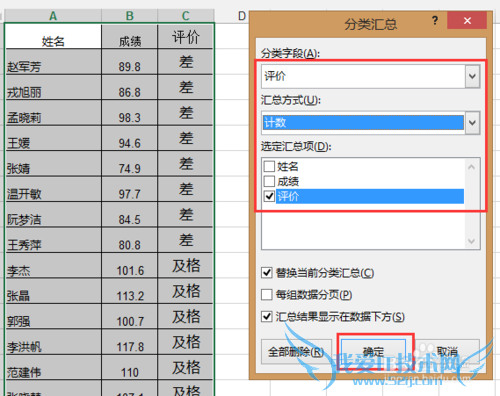Click score cell 110
This screenshot has width=500, height=396.
pos(130,367)
